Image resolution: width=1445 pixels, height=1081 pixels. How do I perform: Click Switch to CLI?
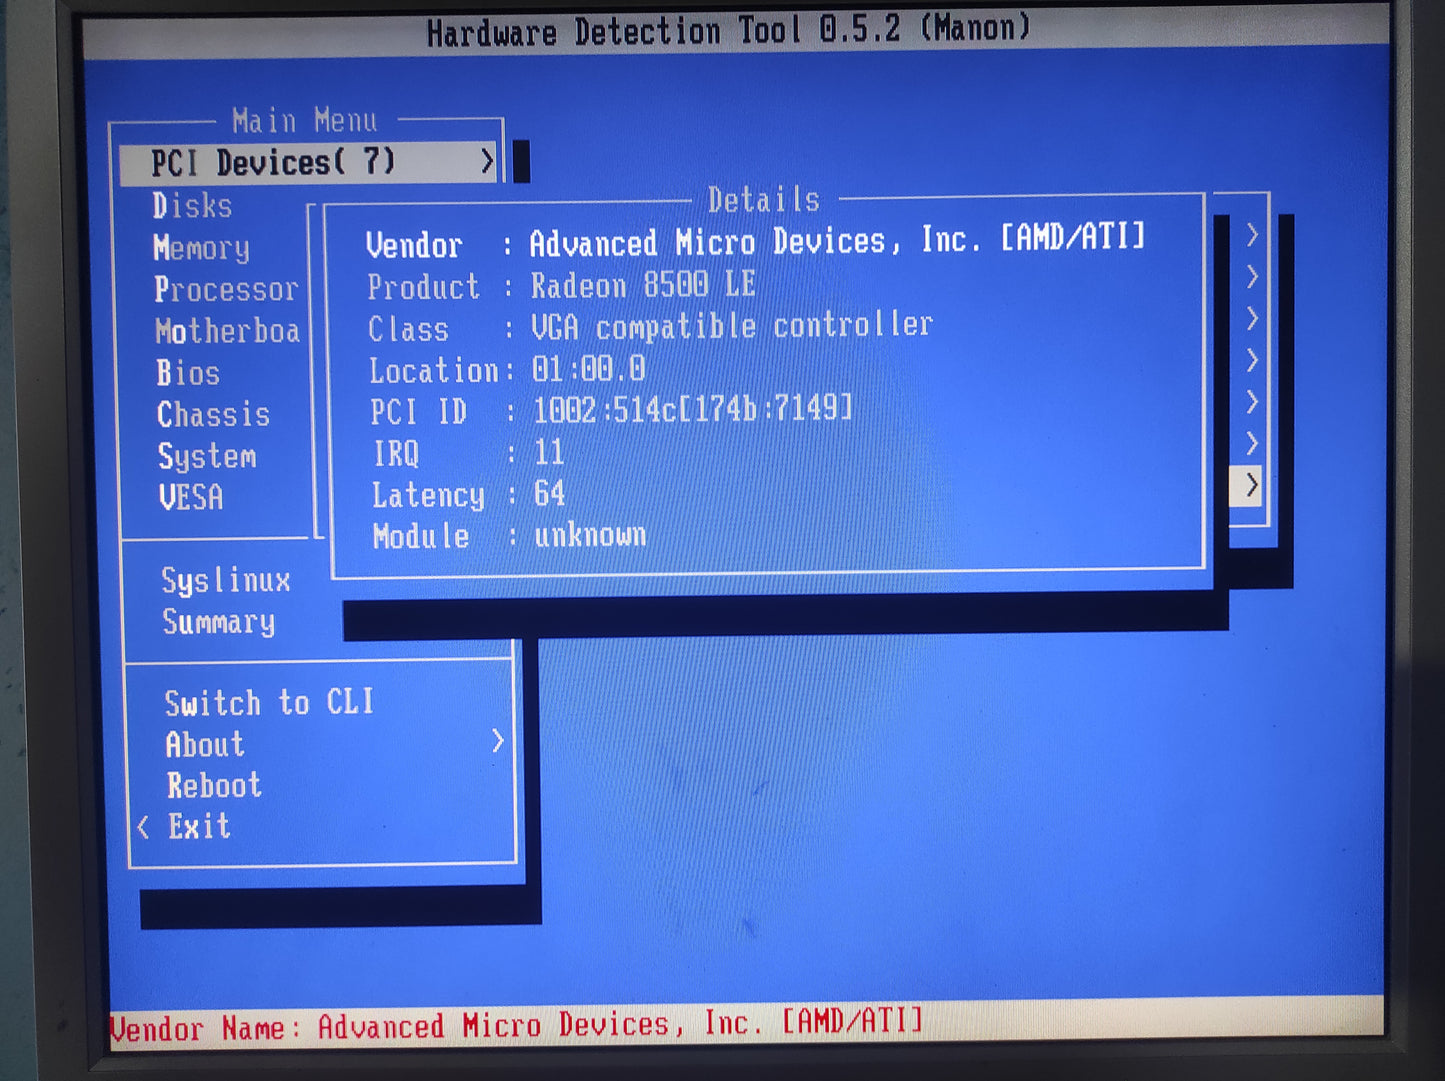coord(269,703)
